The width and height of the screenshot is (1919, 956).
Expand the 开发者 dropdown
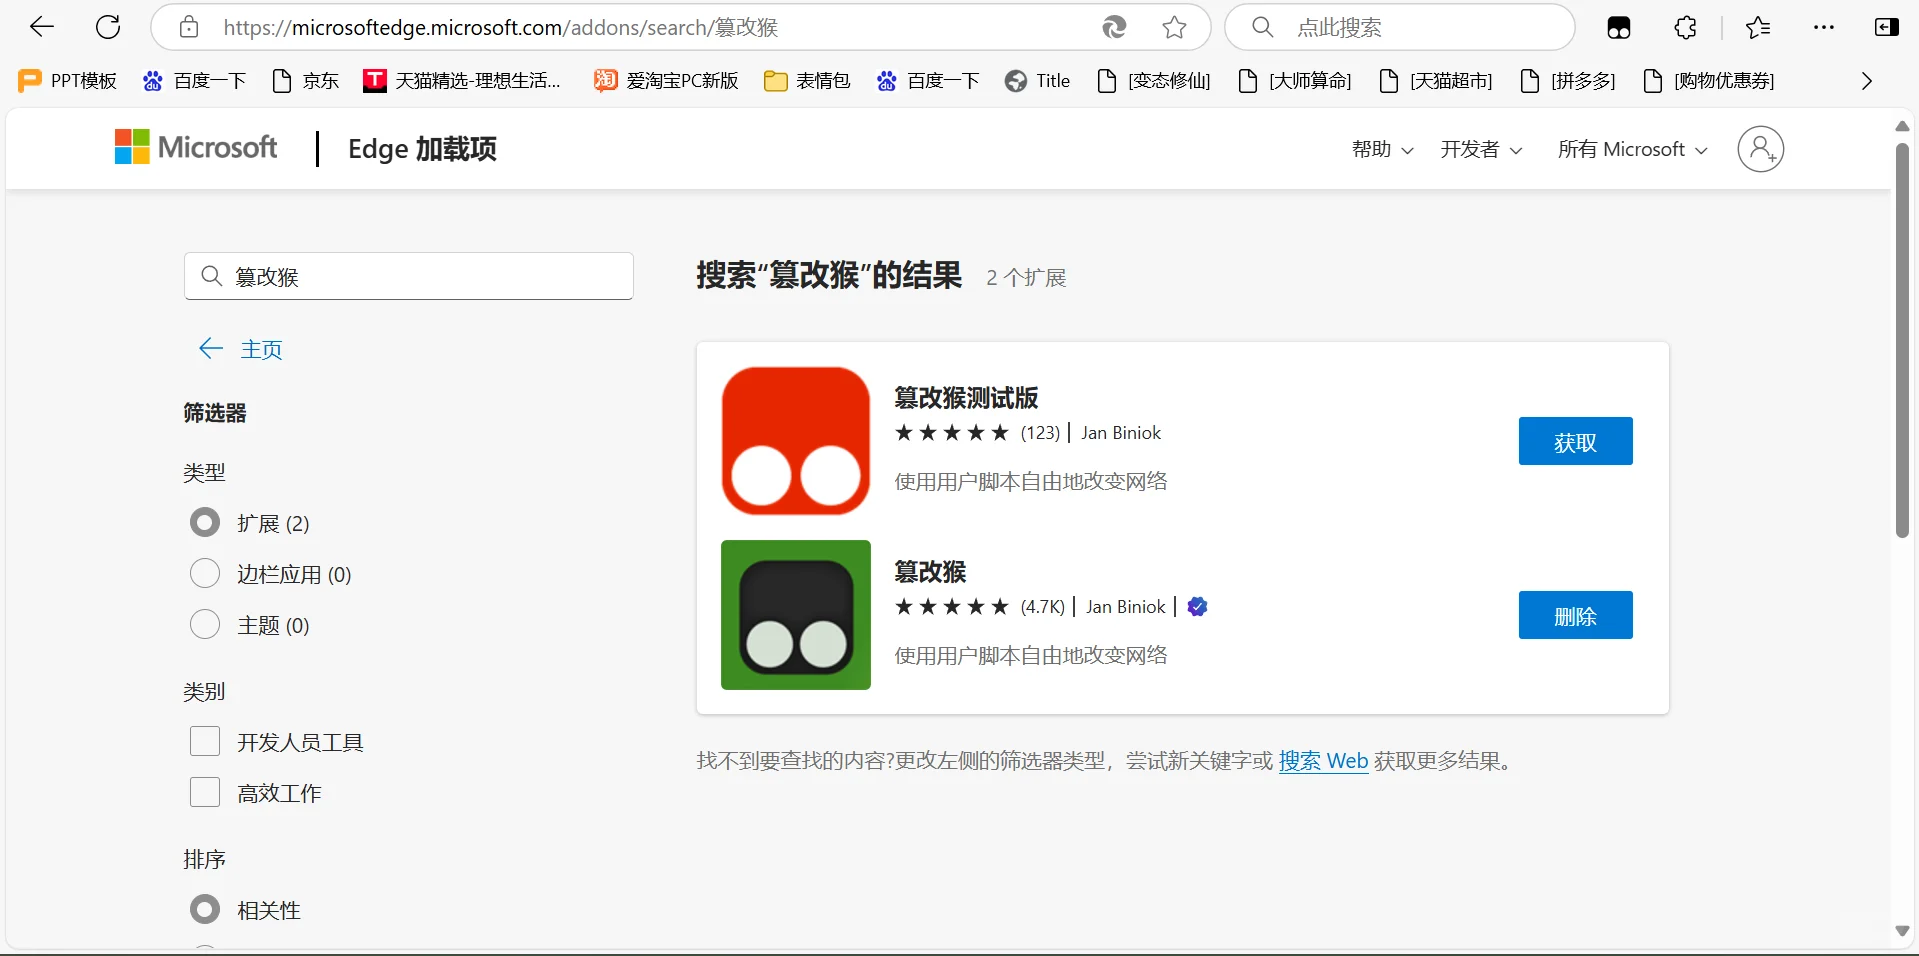click(1480, 148)
